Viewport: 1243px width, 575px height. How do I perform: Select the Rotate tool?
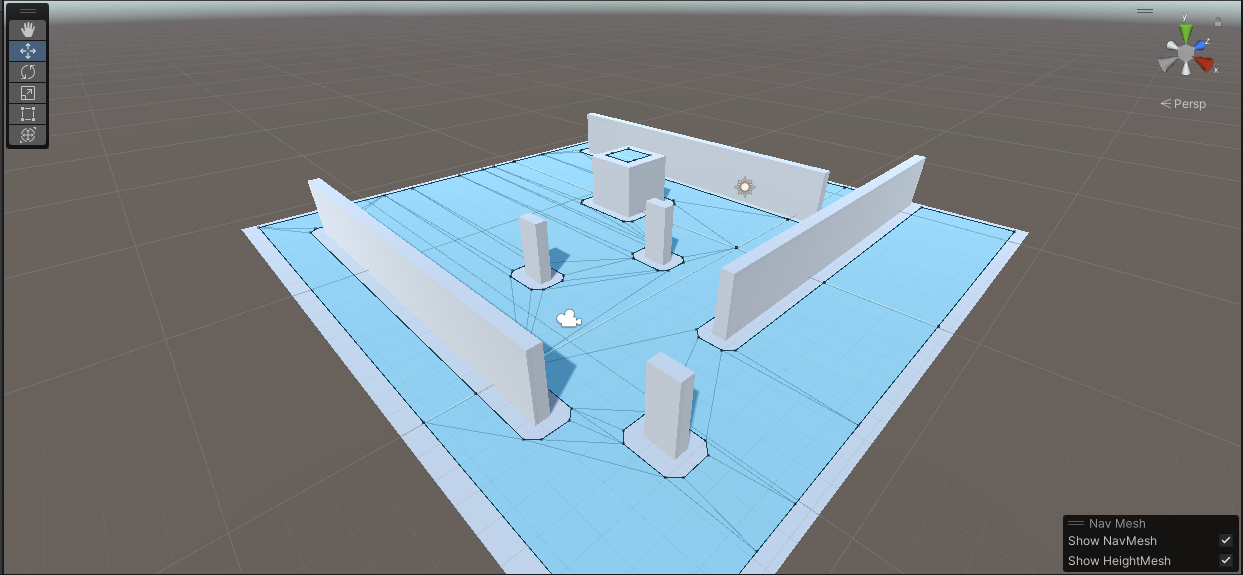(x=28, y=71)
